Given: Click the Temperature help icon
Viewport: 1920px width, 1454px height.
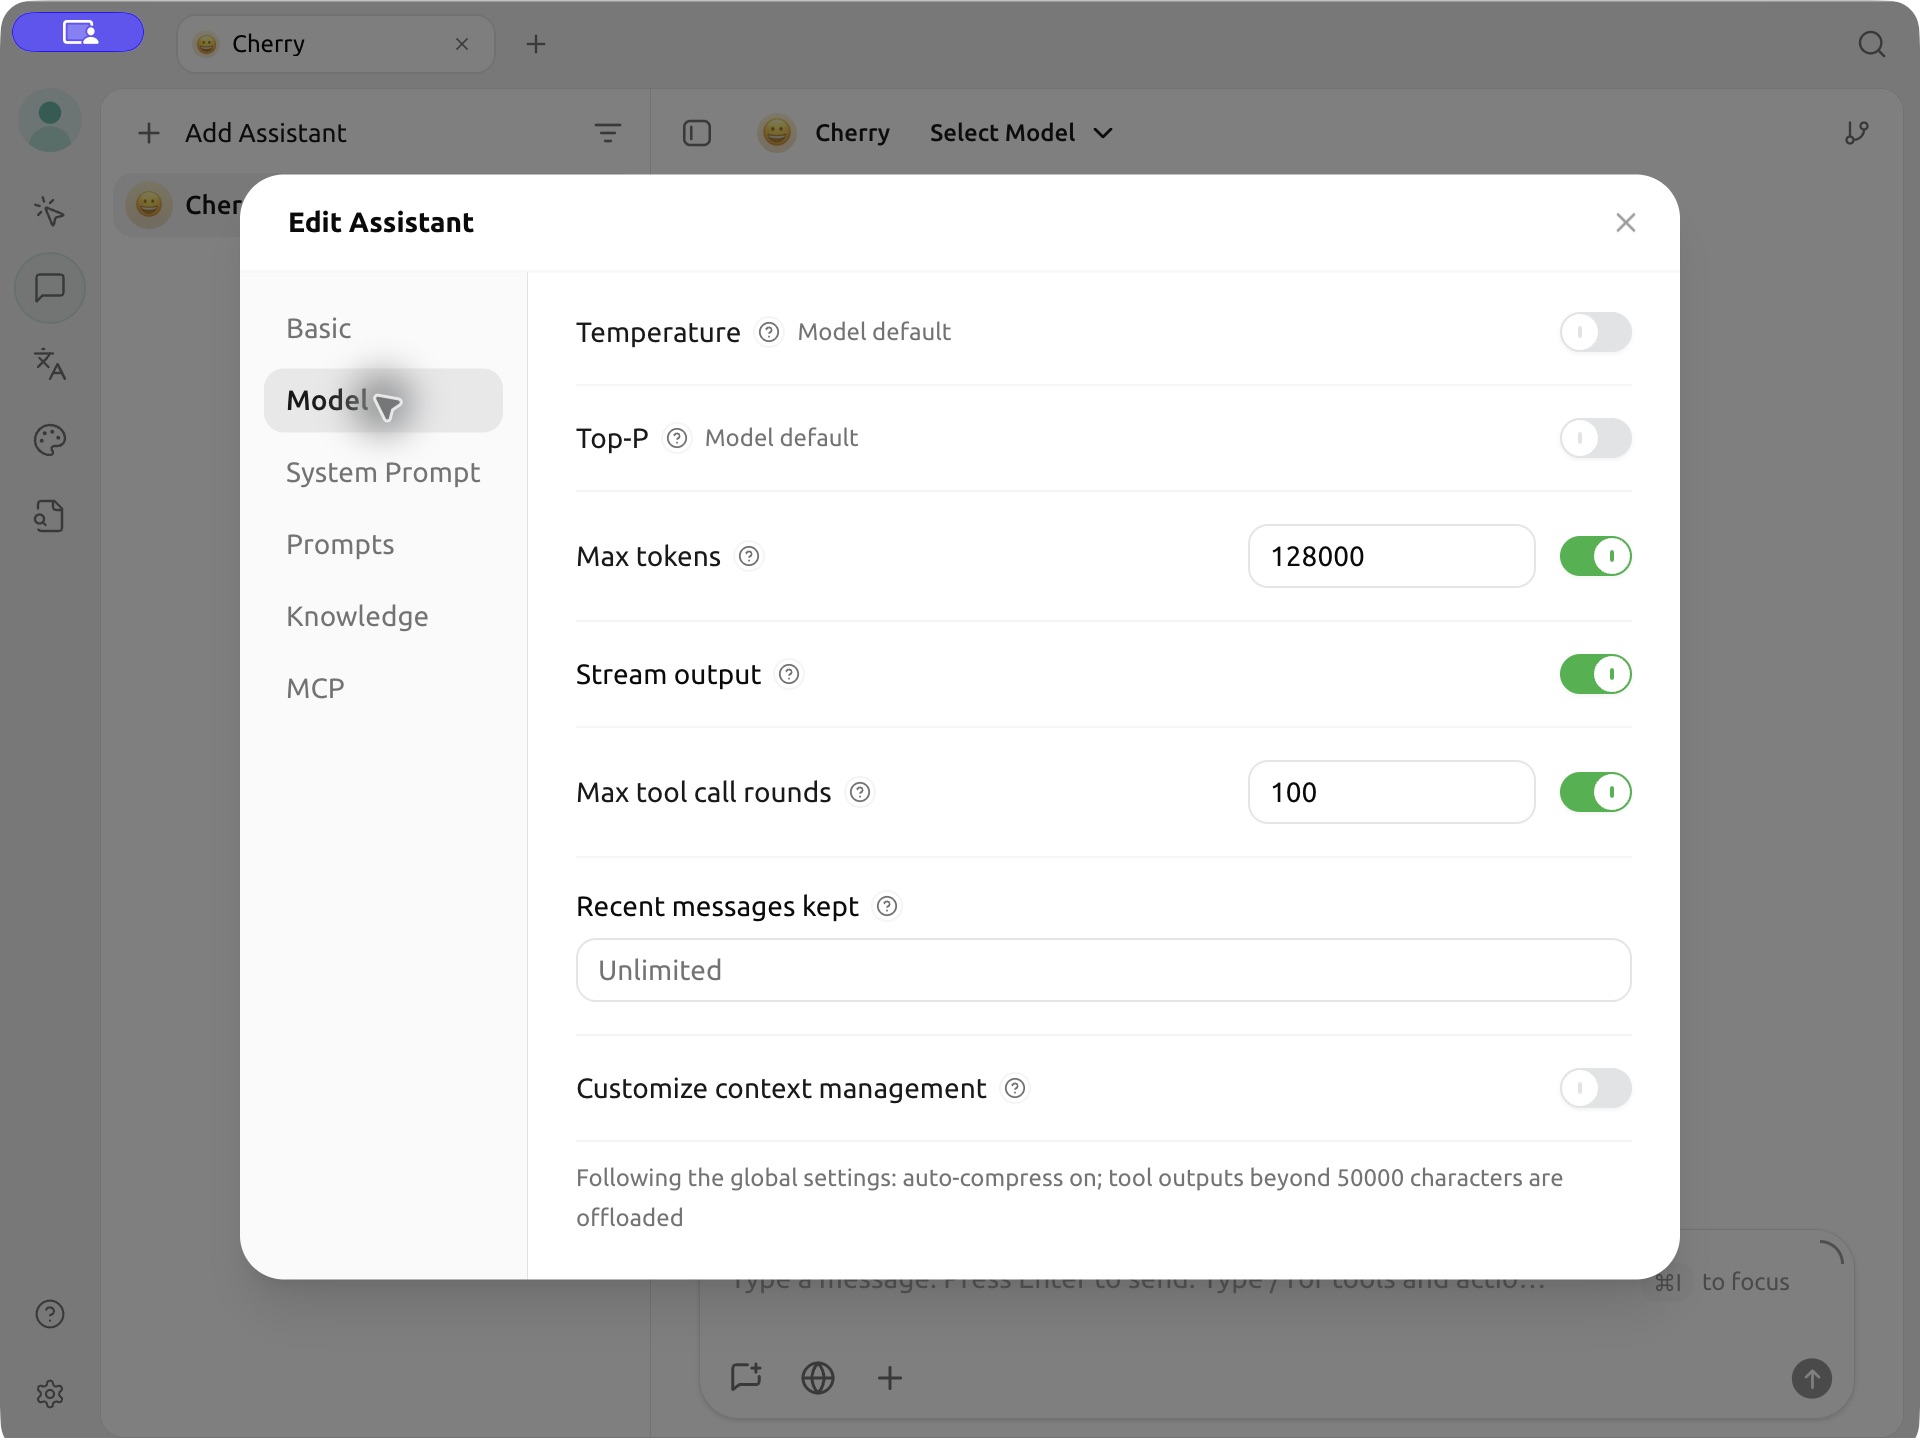Looking at the screenshot, I should coord(769,332).
